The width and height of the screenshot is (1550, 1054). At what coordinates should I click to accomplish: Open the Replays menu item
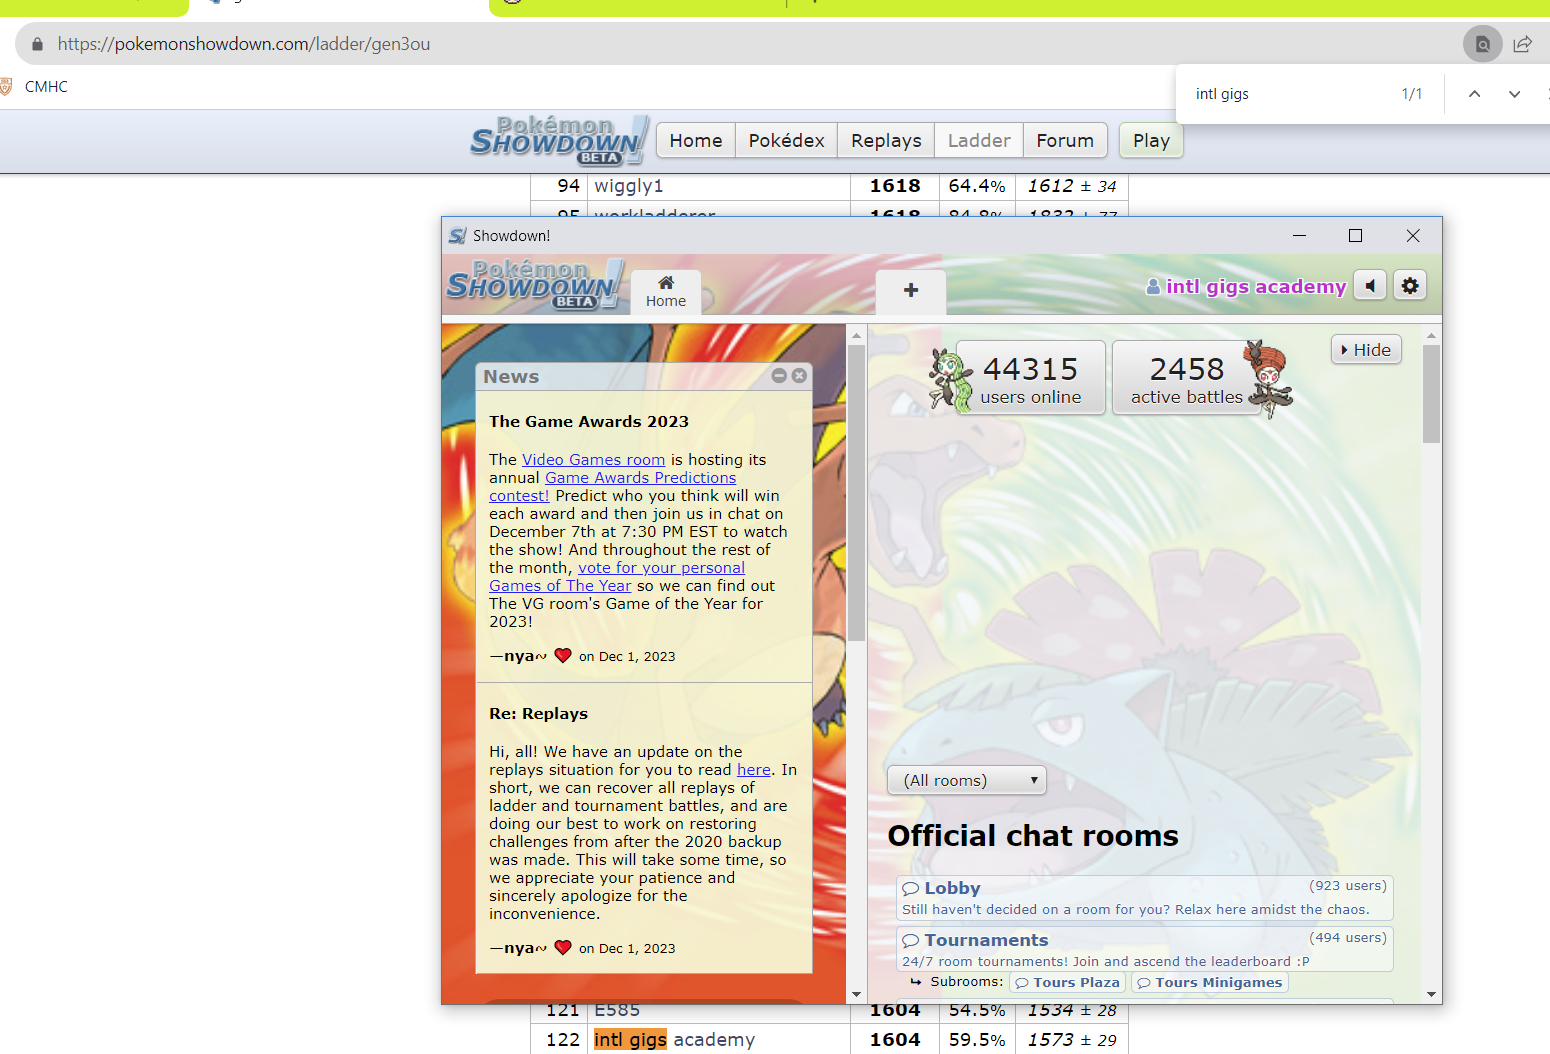[886, 141]
